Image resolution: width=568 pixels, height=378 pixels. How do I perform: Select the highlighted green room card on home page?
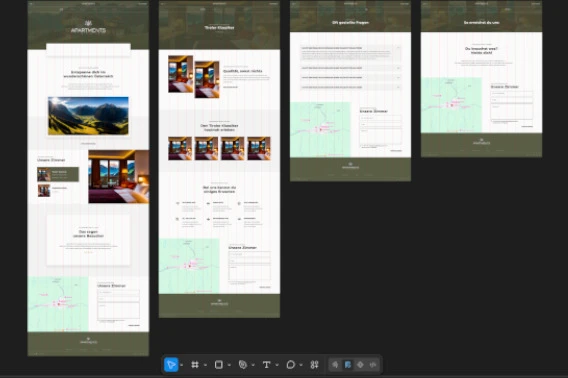(58, 174)
